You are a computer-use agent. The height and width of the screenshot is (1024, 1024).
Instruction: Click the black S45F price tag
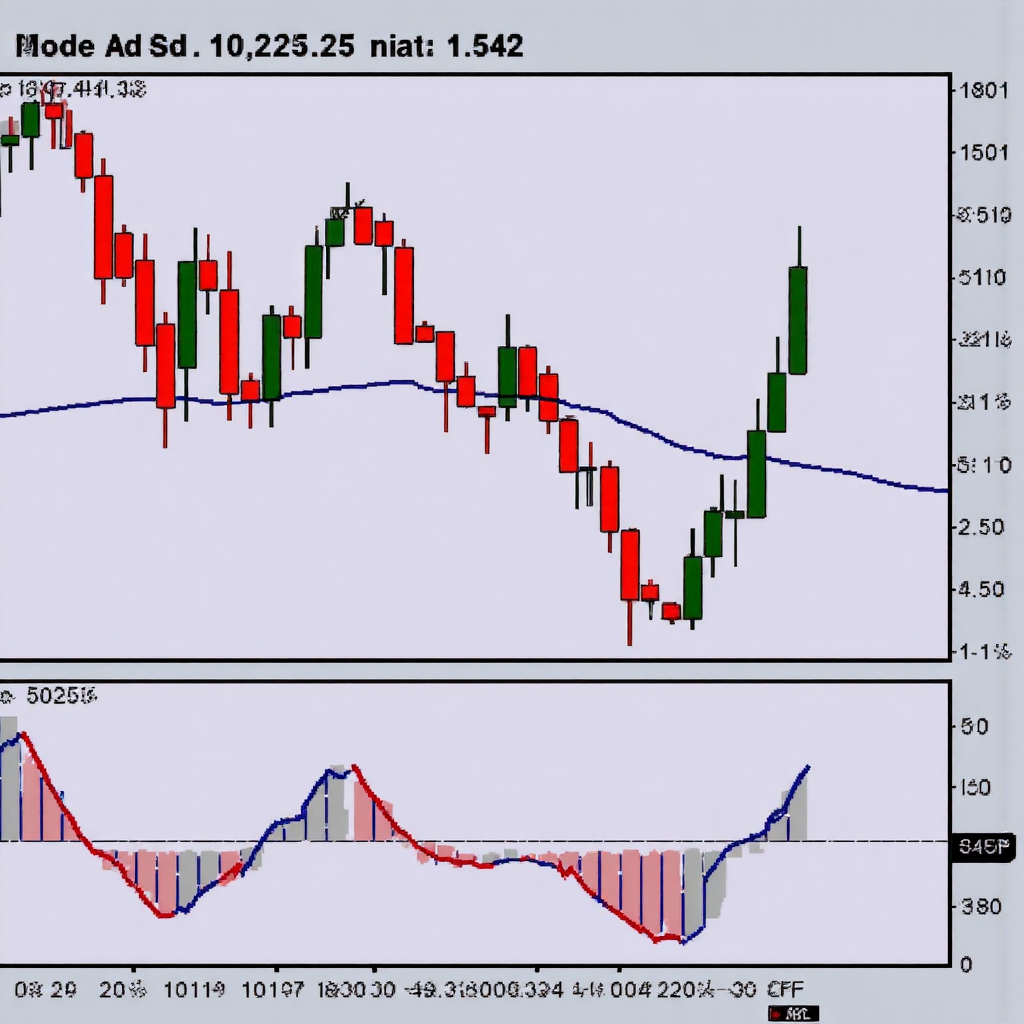[x=984, y=848]
